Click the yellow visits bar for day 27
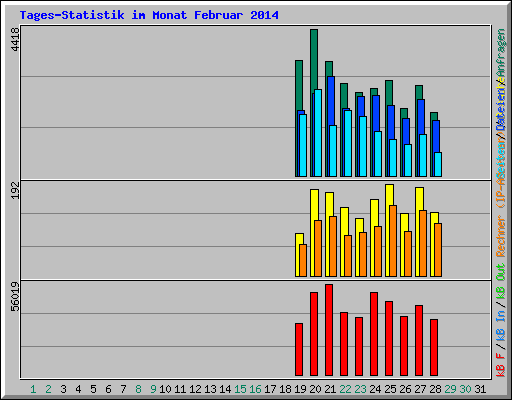 pyautogui.click(x=419, y=198)
